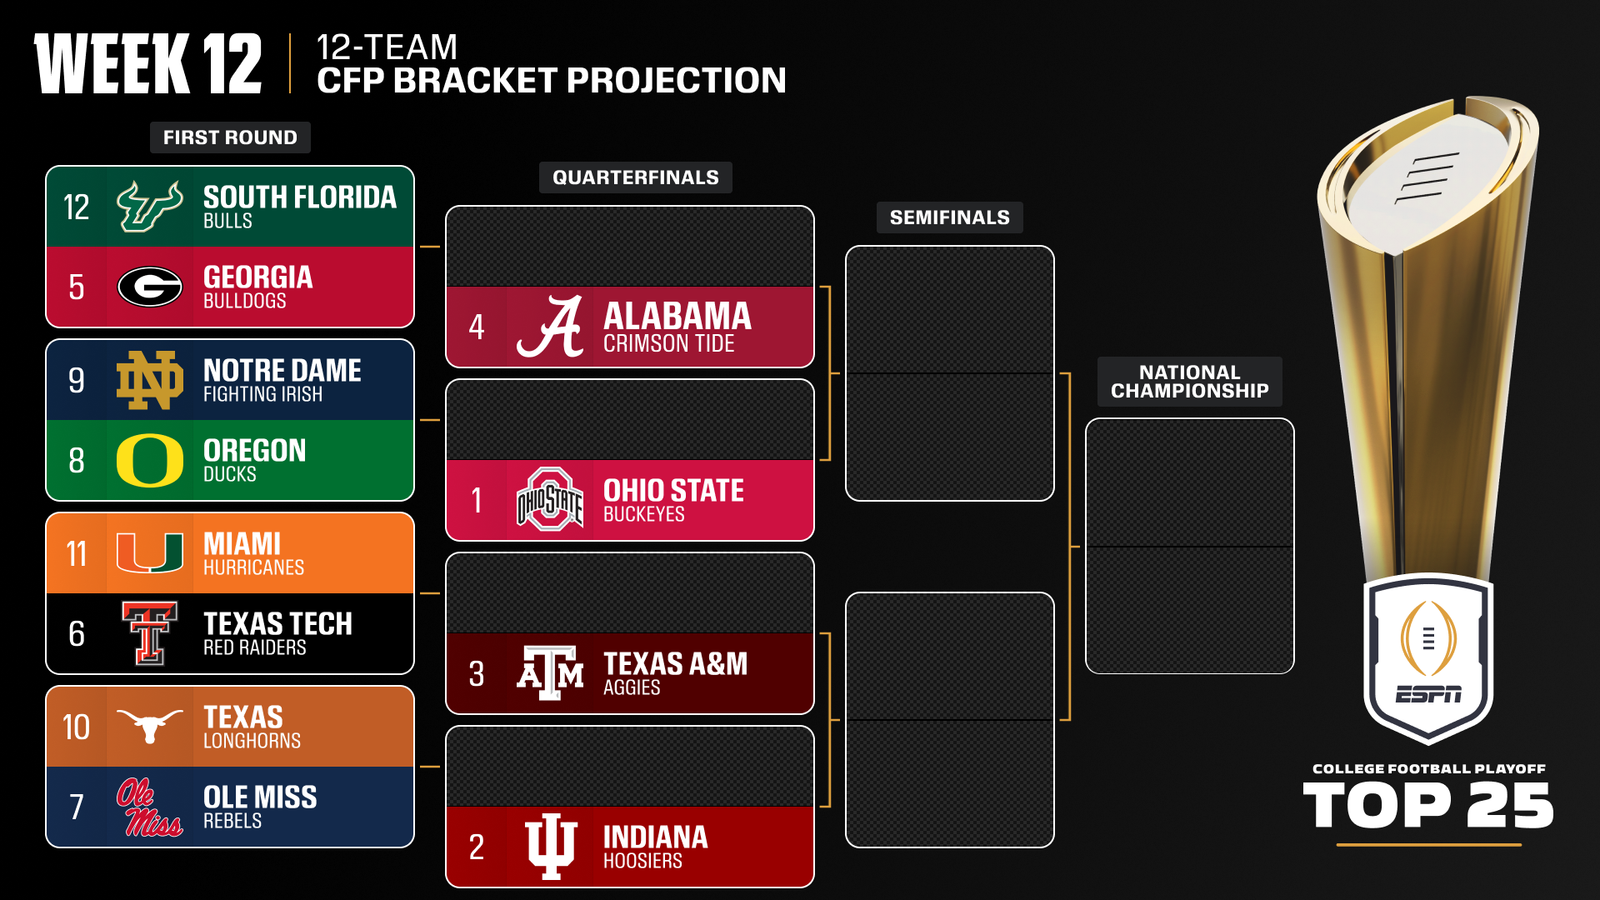The height and width of the screenshot is (900, 1600).
Task: Select the Texas A&M ATM logo
Action: coord(550,673)
